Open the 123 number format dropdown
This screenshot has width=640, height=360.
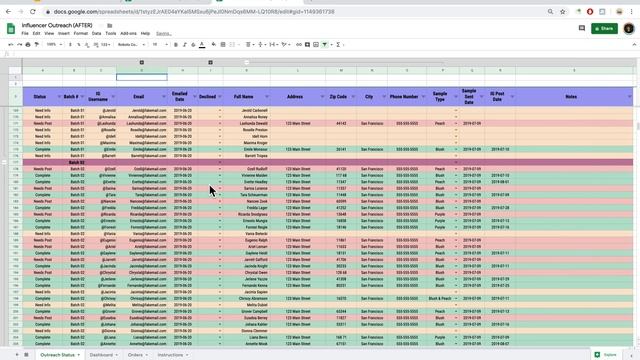(105, 44)
